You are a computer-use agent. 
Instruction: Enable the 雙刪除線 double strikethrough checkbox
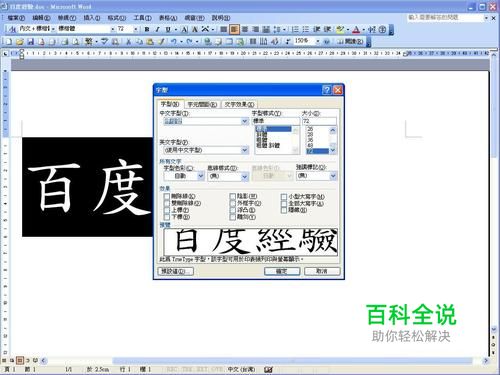pos(167,203)
